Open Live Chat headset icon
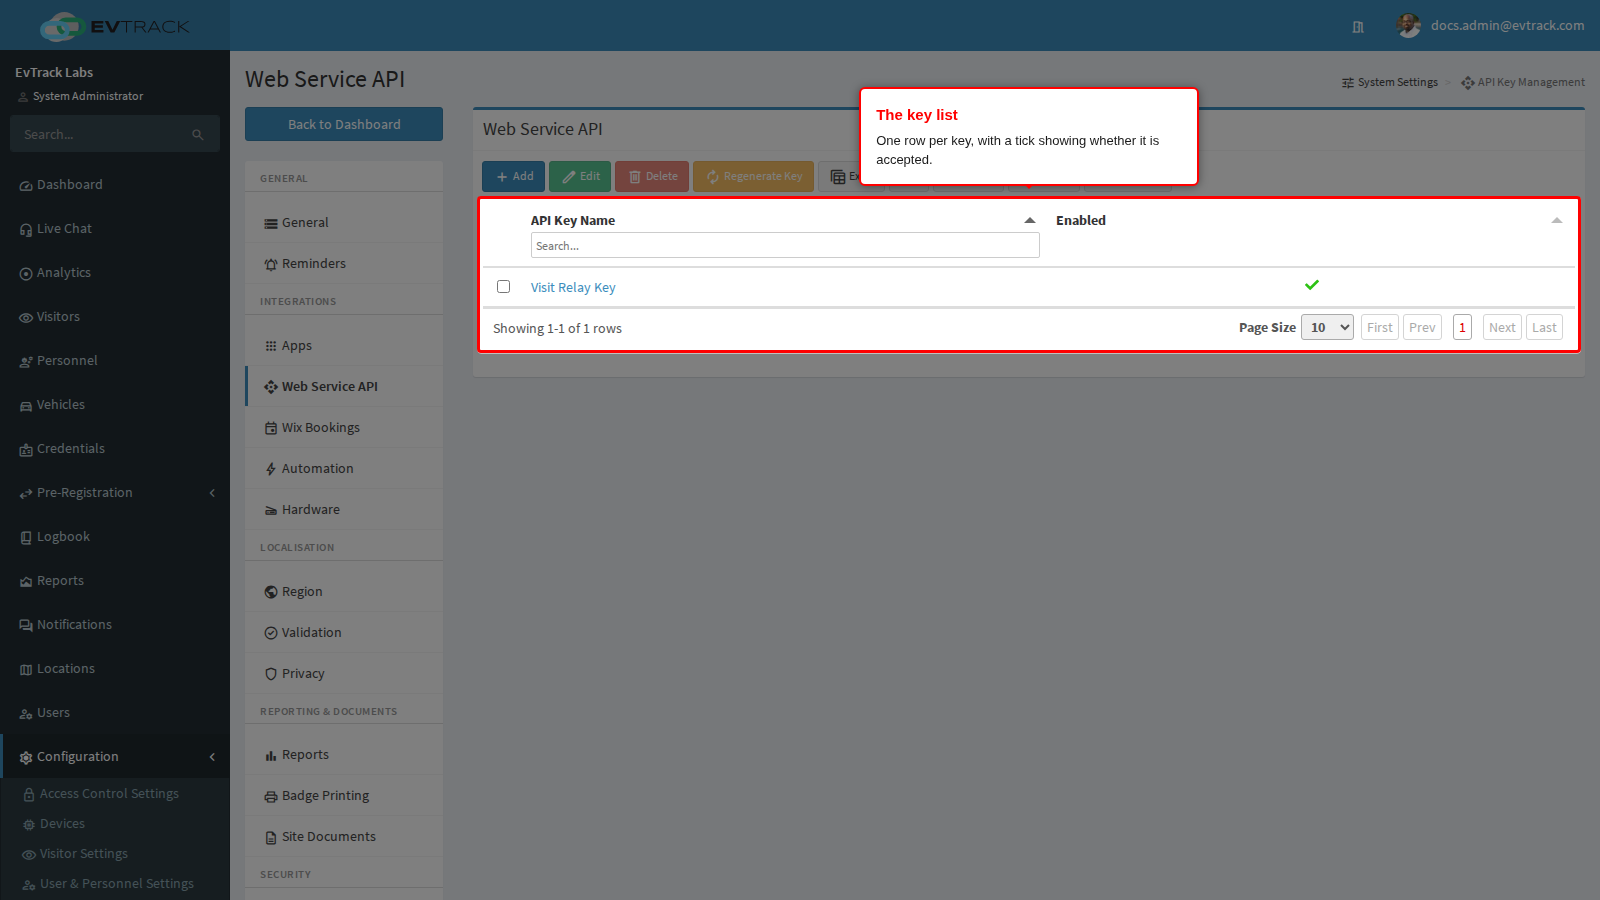Image resolution: width=1600 pixels, height=900 pixels. pos(26,229)
